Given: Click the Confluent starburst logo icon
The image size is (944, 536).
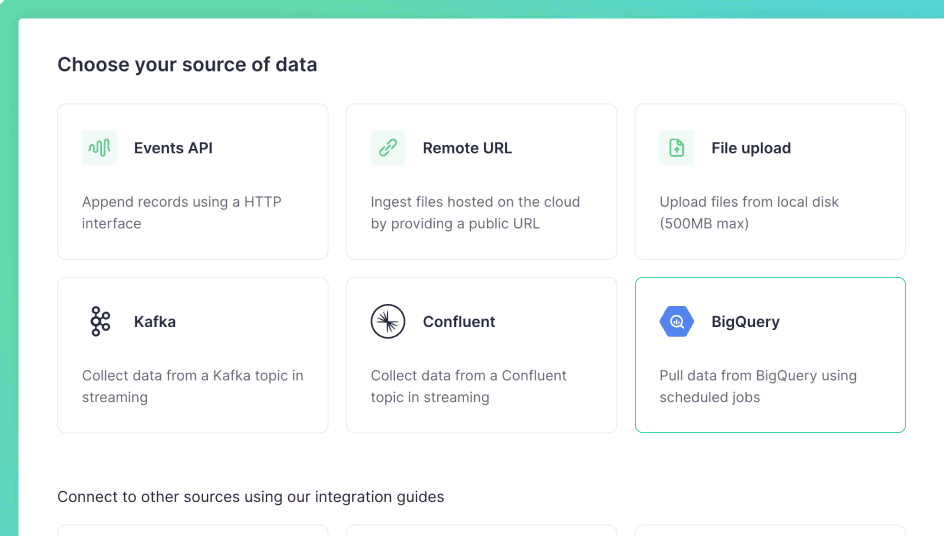Looking at the screenshot, I should pyautogui.click(x=388, y=321).
